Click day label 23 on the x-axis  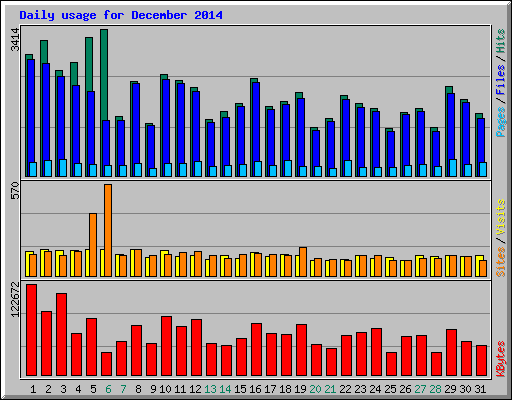tap(360, 389)
